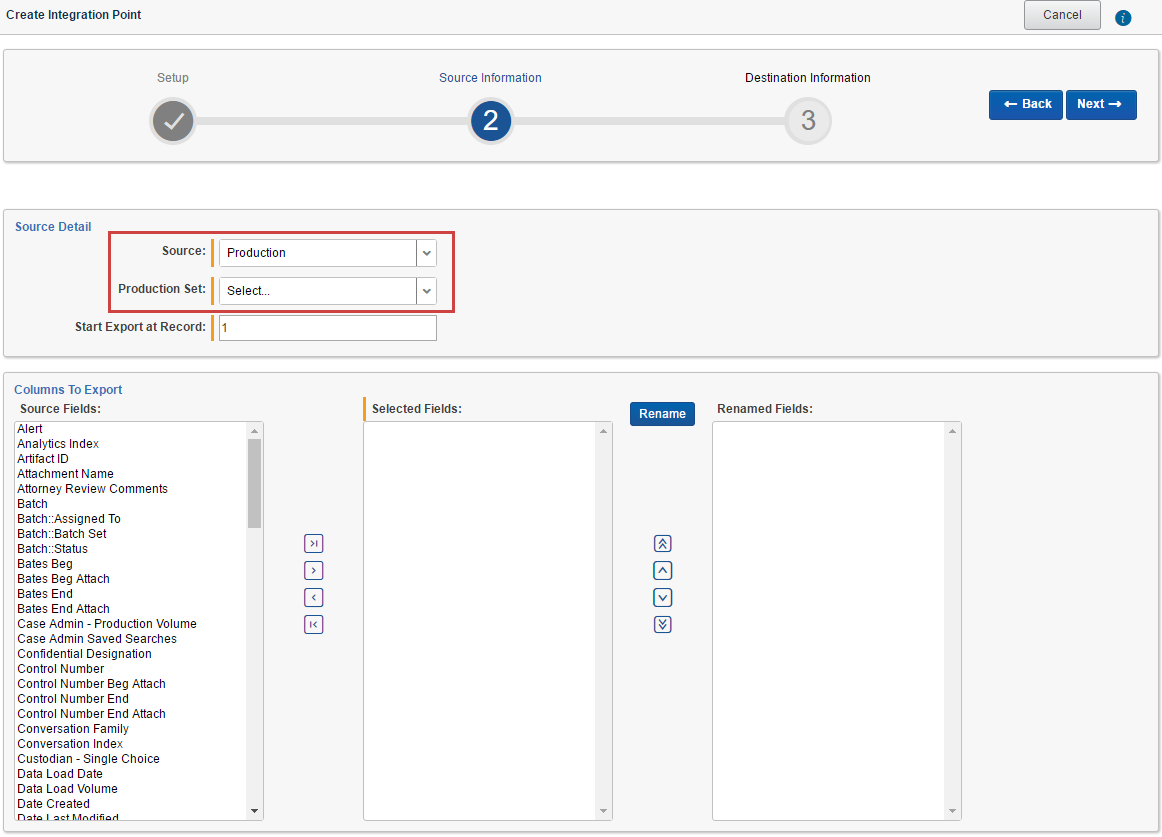
Task: Remove highlighted field from selected fields
Action: pyautogui.click(x=313, y=598)
